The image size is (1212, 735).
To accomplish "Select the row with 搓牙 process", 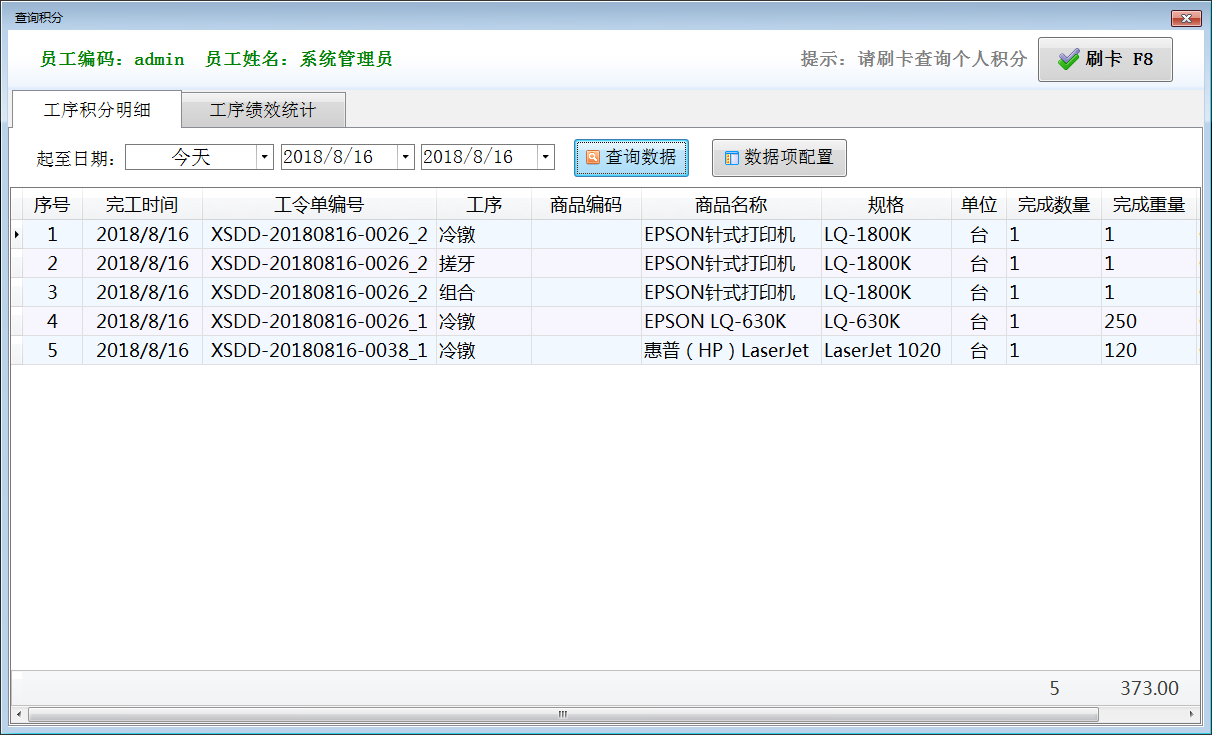I will coord(456,264).
